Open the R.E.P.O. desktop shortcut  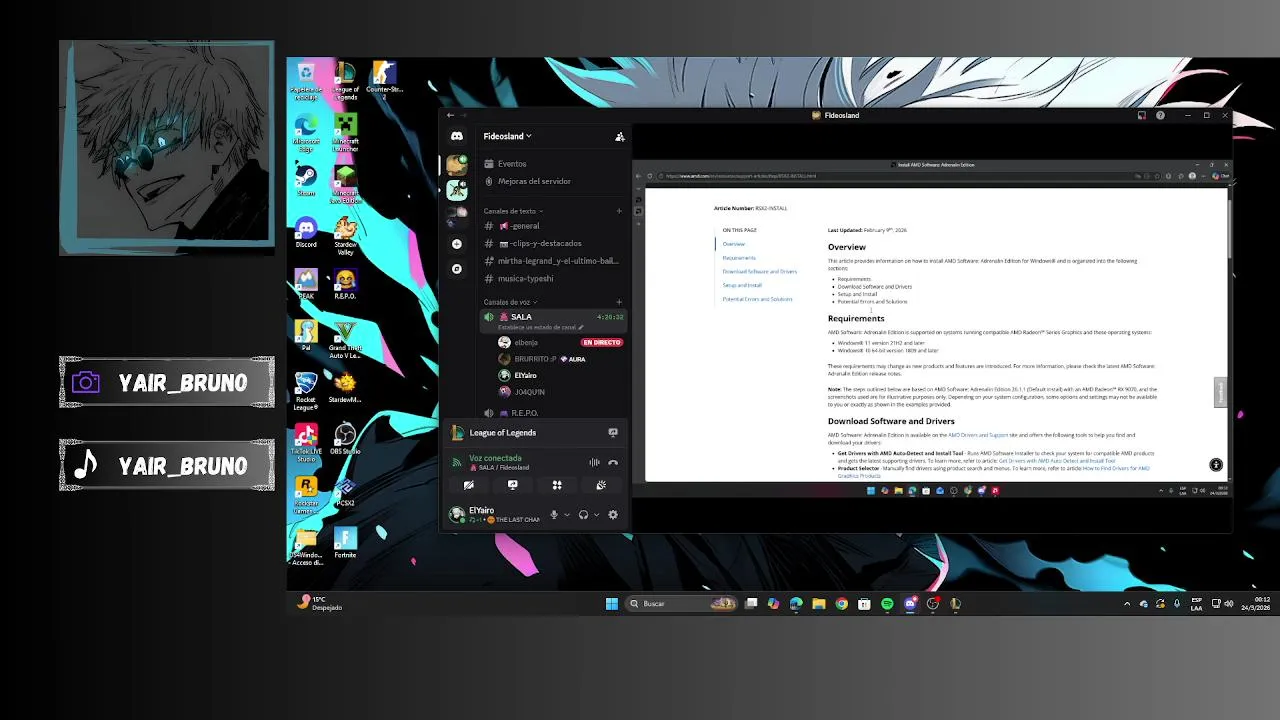pyautogui.click(x=345, y=286)
